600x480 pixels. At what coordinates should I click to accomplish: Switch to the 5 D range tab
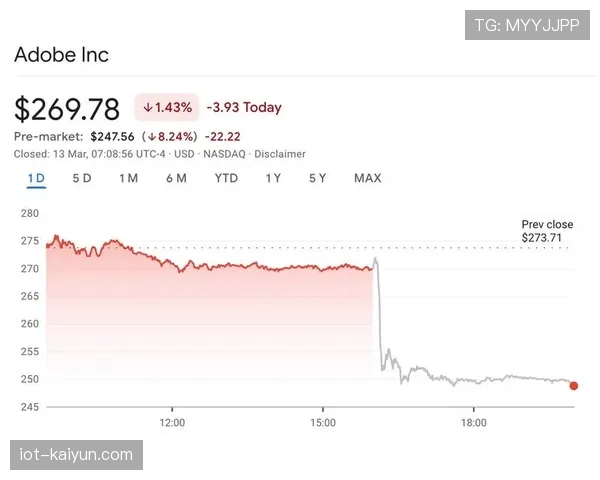click(x=82, y=178)
